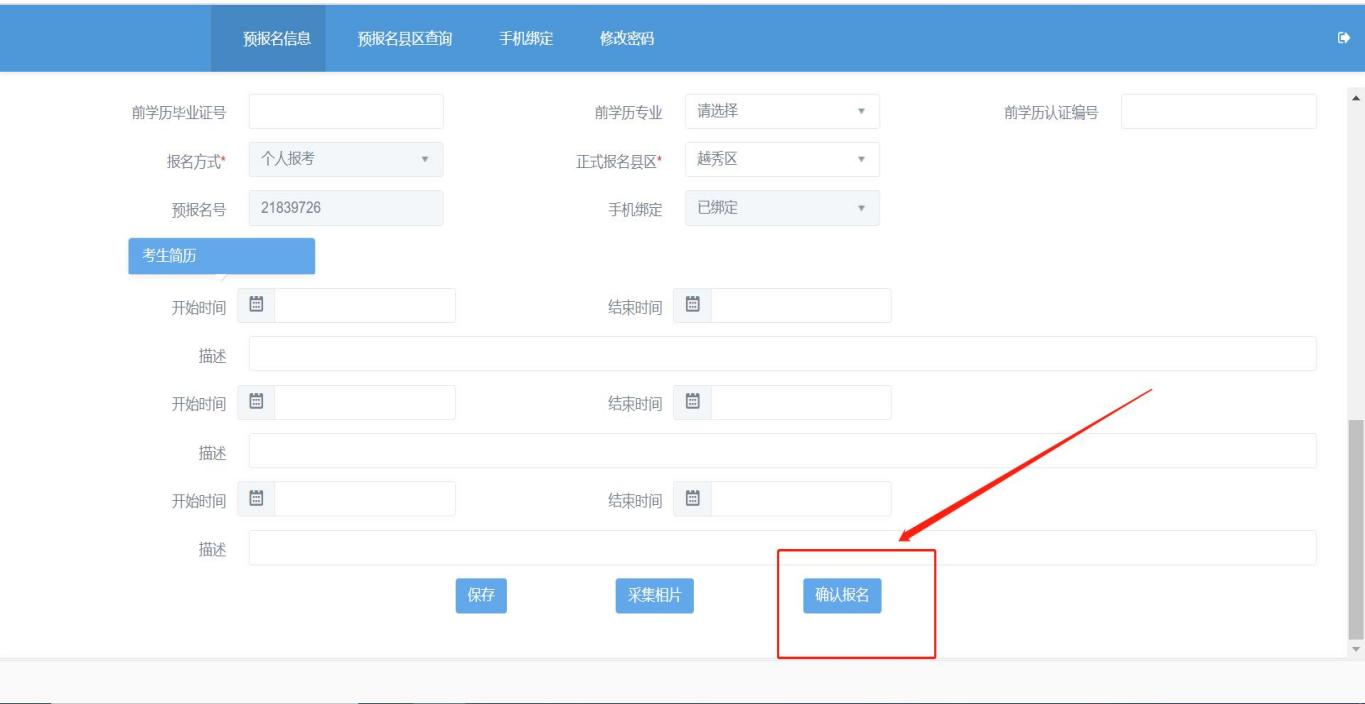Open calendar icon for first 开始时间
The width and height of the screenshot is (1365, 704).
pyautogui.click(x=256, y=305)
